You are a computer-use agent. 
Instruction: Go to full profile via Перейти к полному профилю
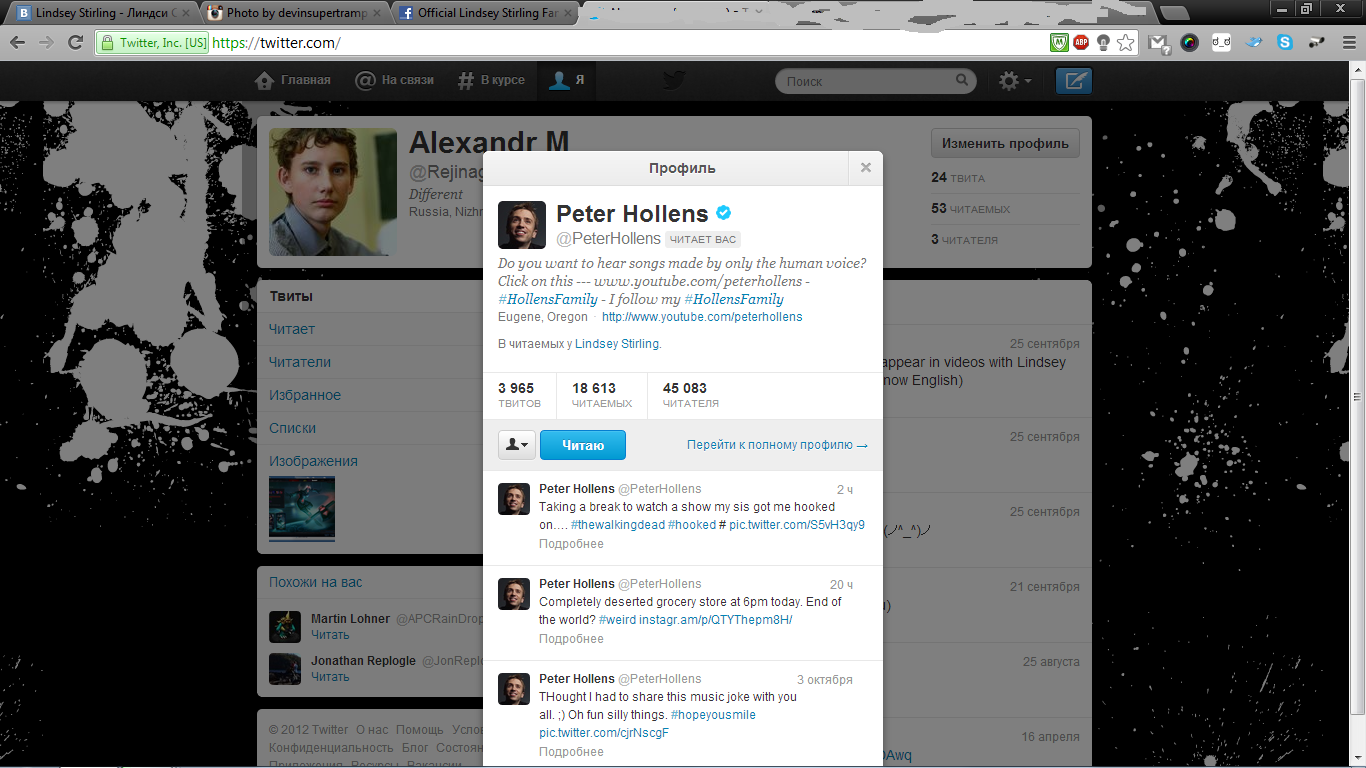click(x=777, y=445)
